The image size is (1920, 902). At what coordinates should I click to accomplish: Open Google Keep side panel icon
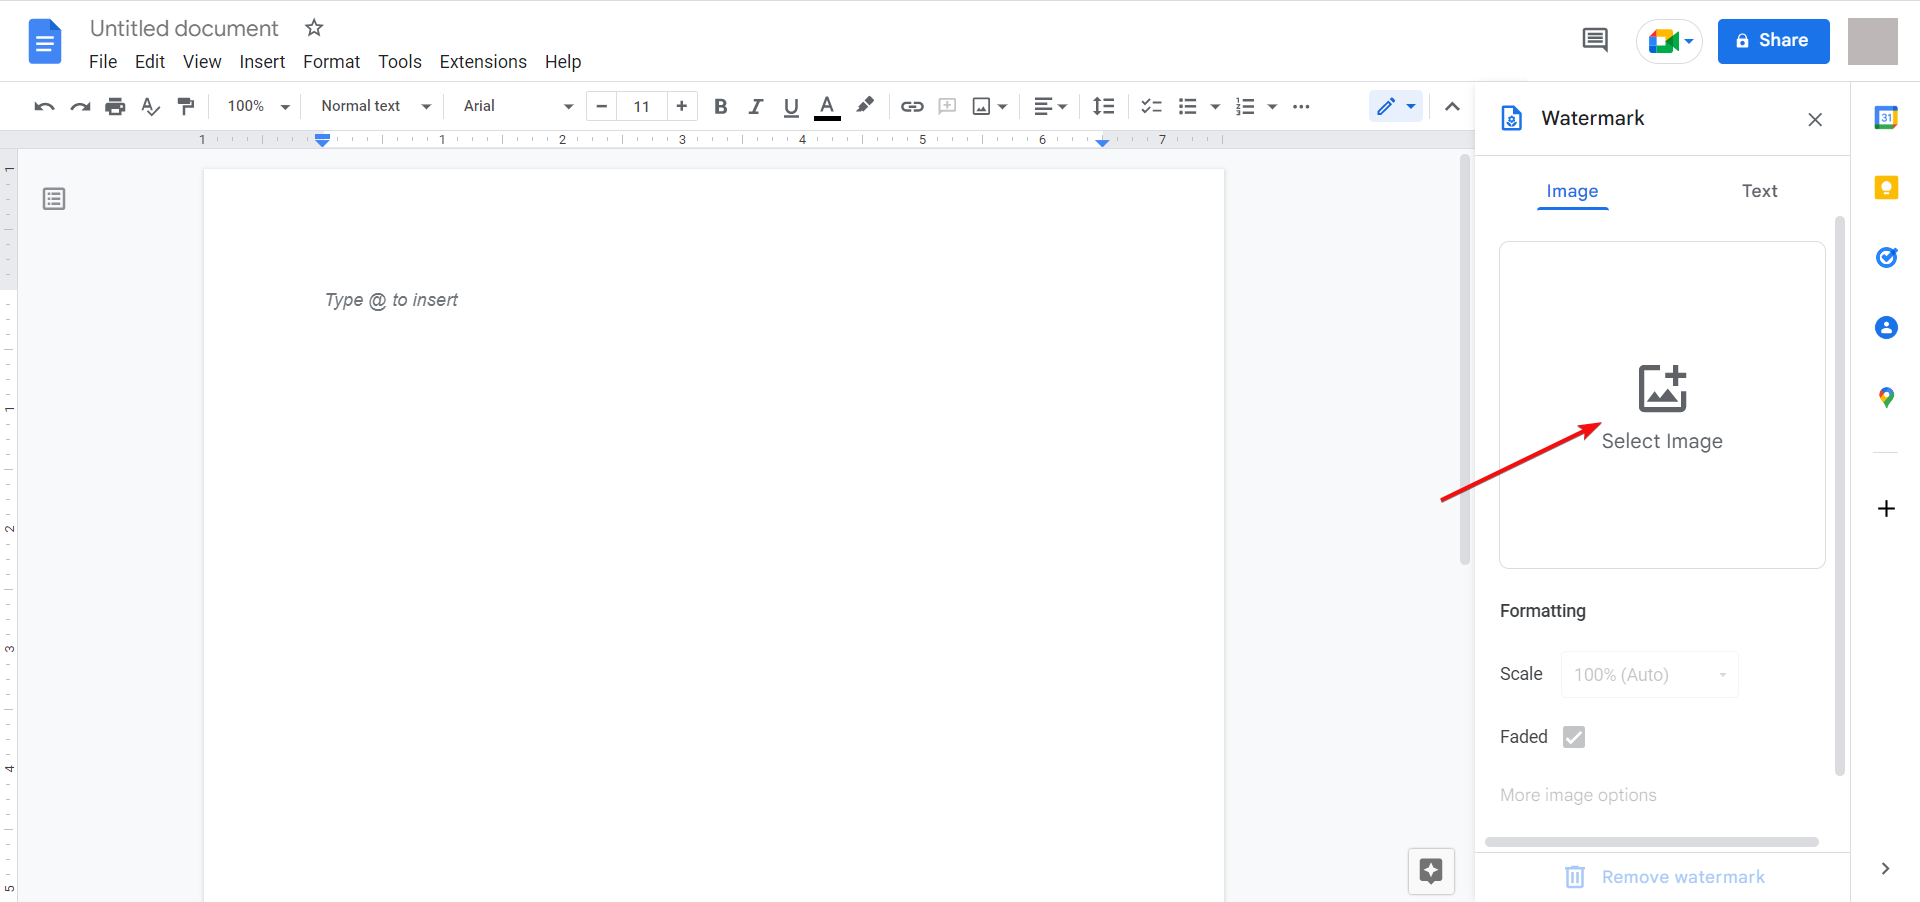pyautogui.click(x=1886, y=187)
